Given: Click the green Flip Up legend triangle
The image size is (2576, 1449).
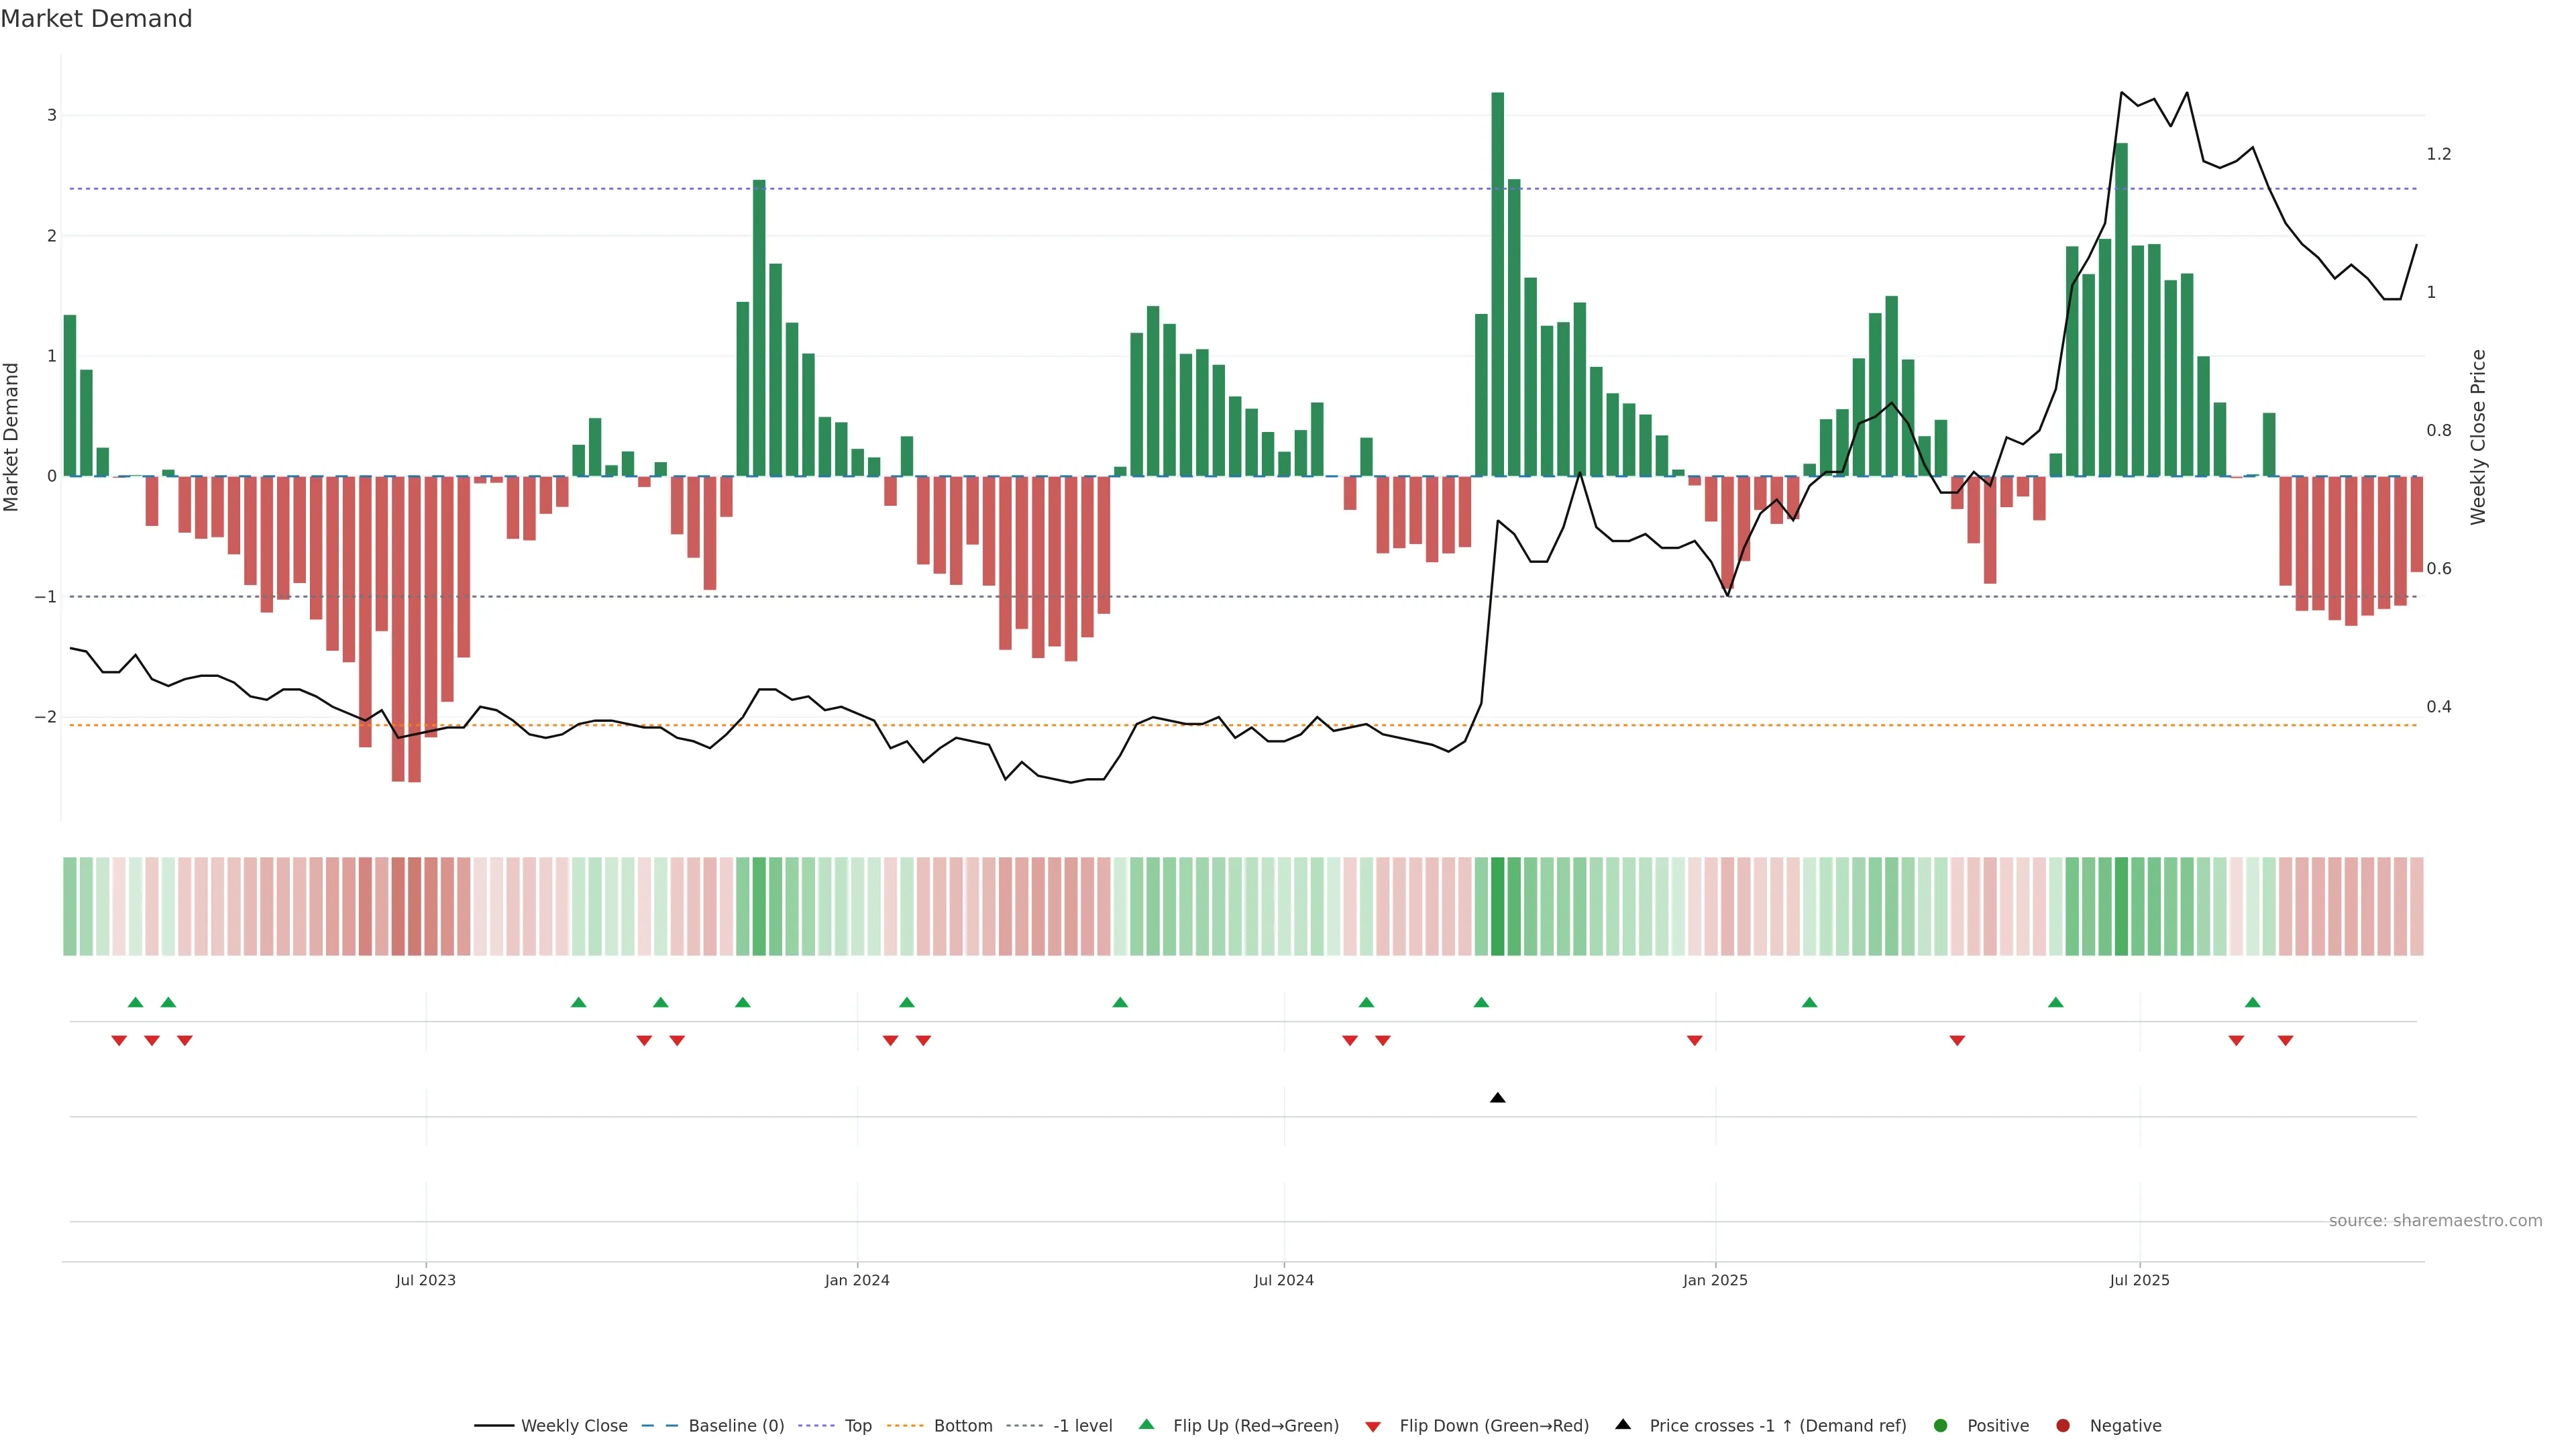Looking at the screenshot, I should (1147, 1425).
